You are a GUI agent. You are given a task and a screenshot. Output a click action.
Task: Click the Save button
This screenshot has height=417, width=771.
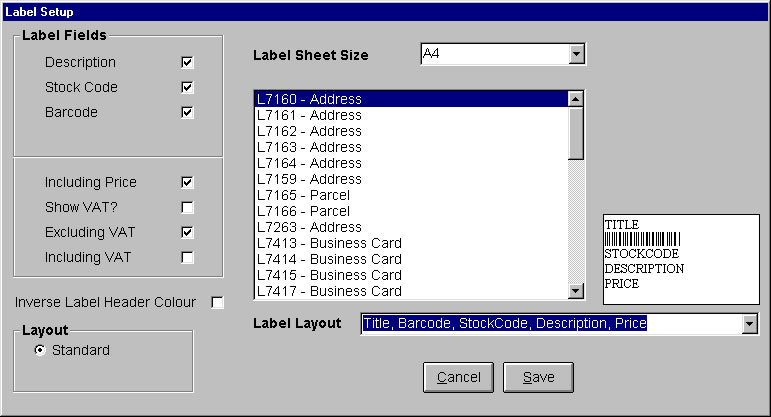click(538, 377)
